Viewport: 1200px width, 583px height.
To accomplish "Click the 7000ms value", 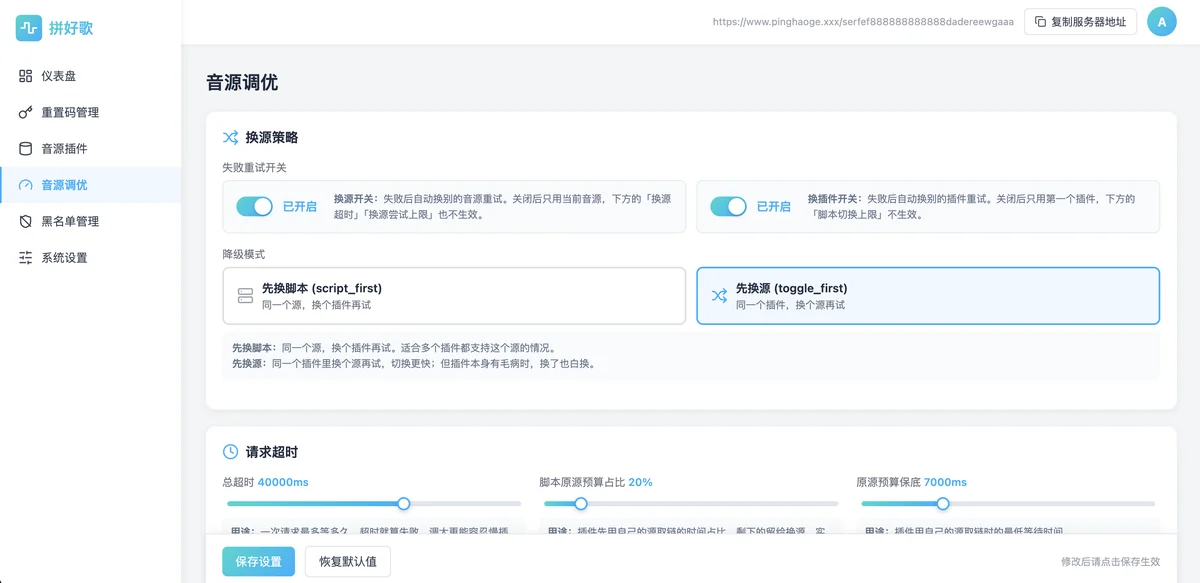I will [945, 482].
